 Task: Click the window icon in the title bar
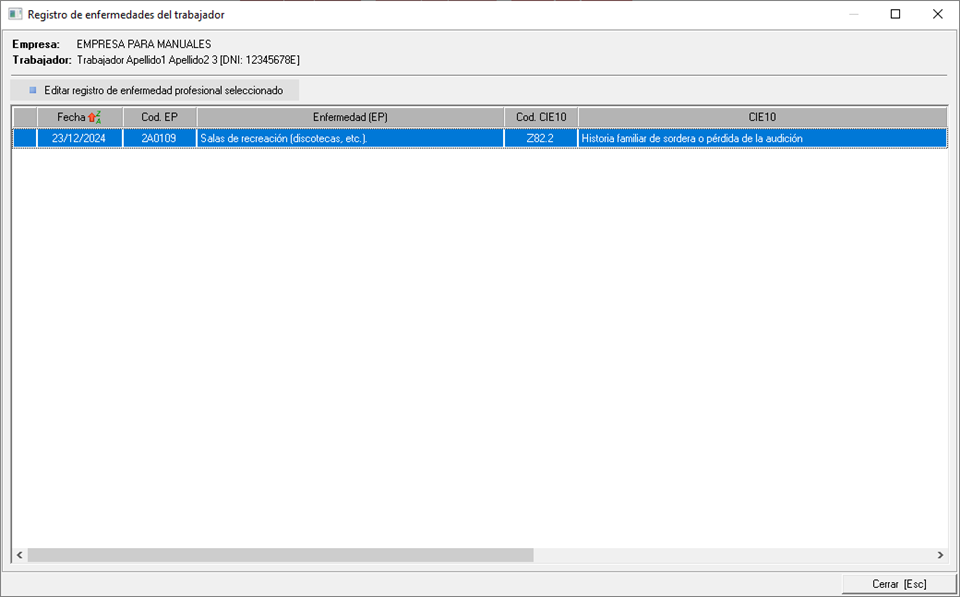pyautogui.click(x=15, y=14)
